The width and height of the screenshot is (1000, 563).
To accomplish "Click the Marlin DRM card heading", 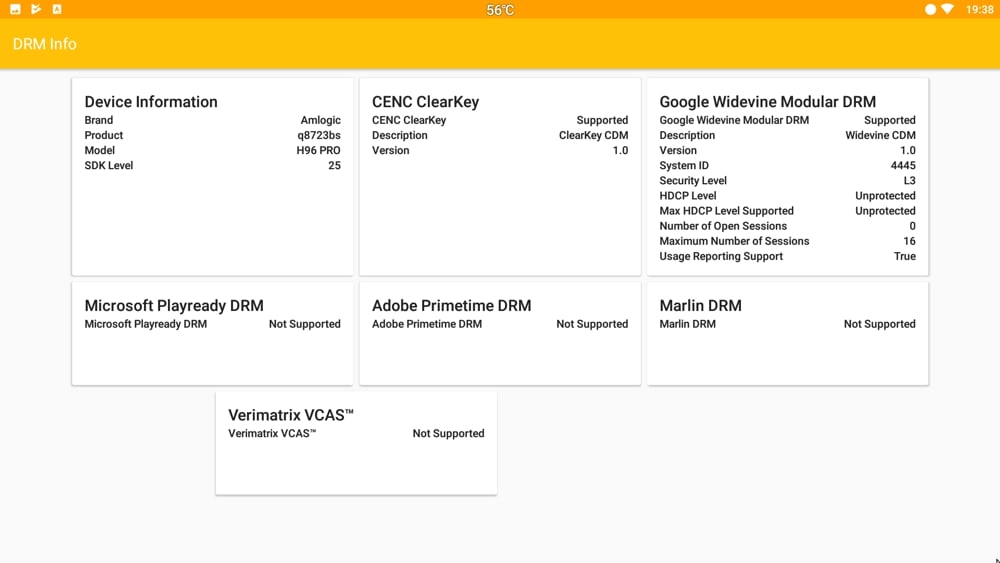I will [x=700, y=306].
